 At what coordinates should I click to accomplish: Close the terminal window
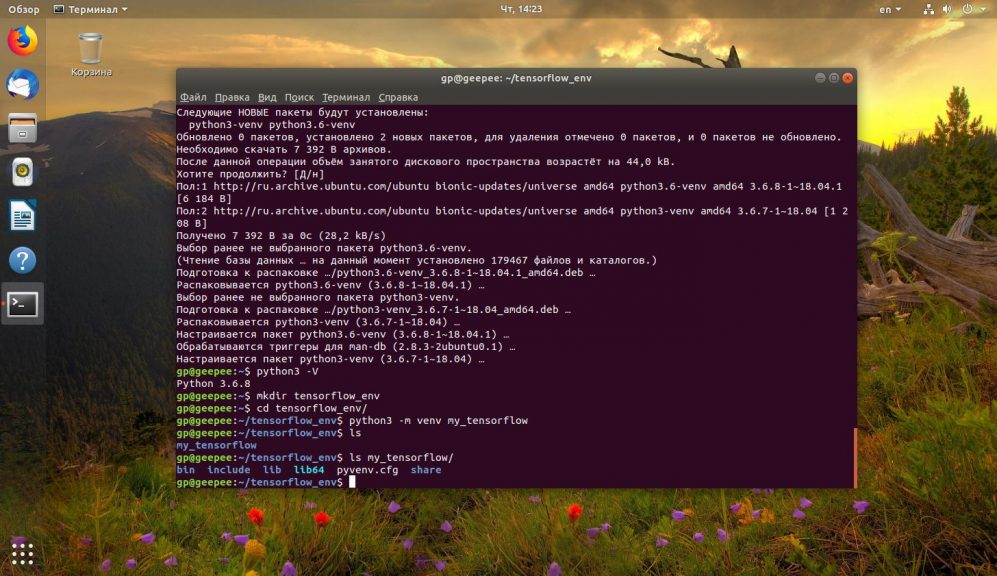[848, 78]
